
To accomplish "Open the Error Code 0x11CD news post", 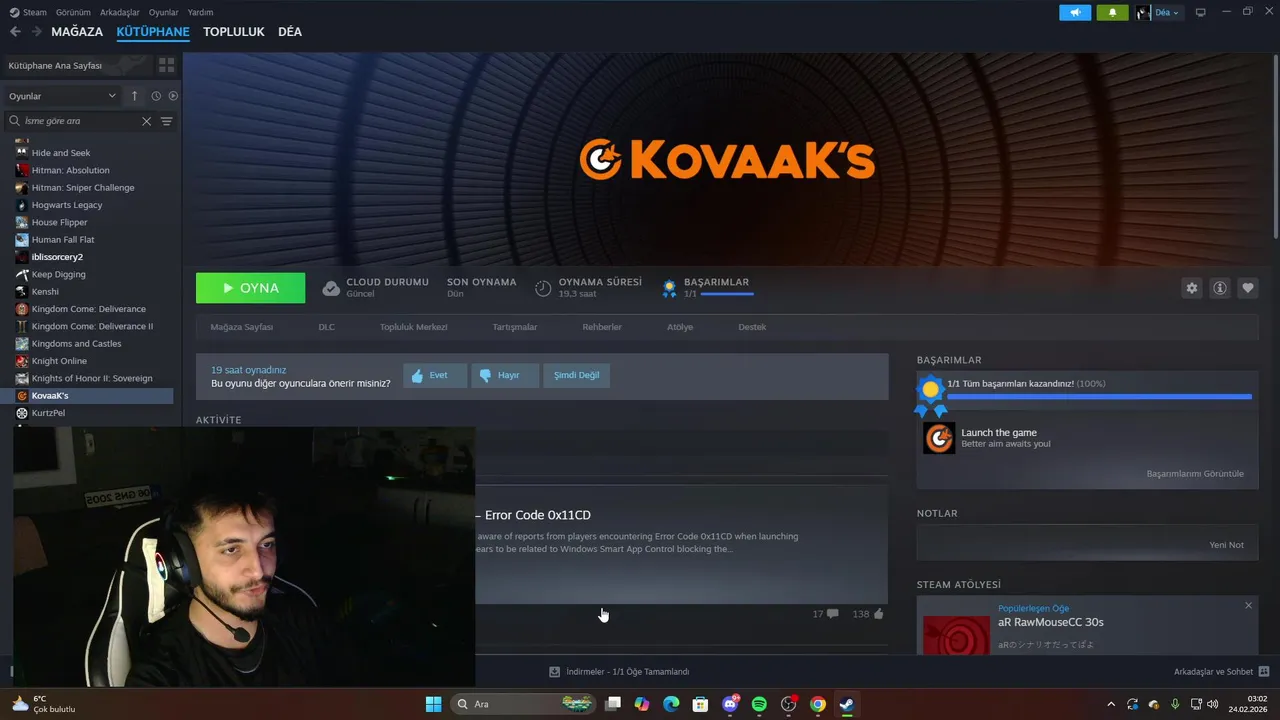I will pyautogui.click(x=681, y=544).
